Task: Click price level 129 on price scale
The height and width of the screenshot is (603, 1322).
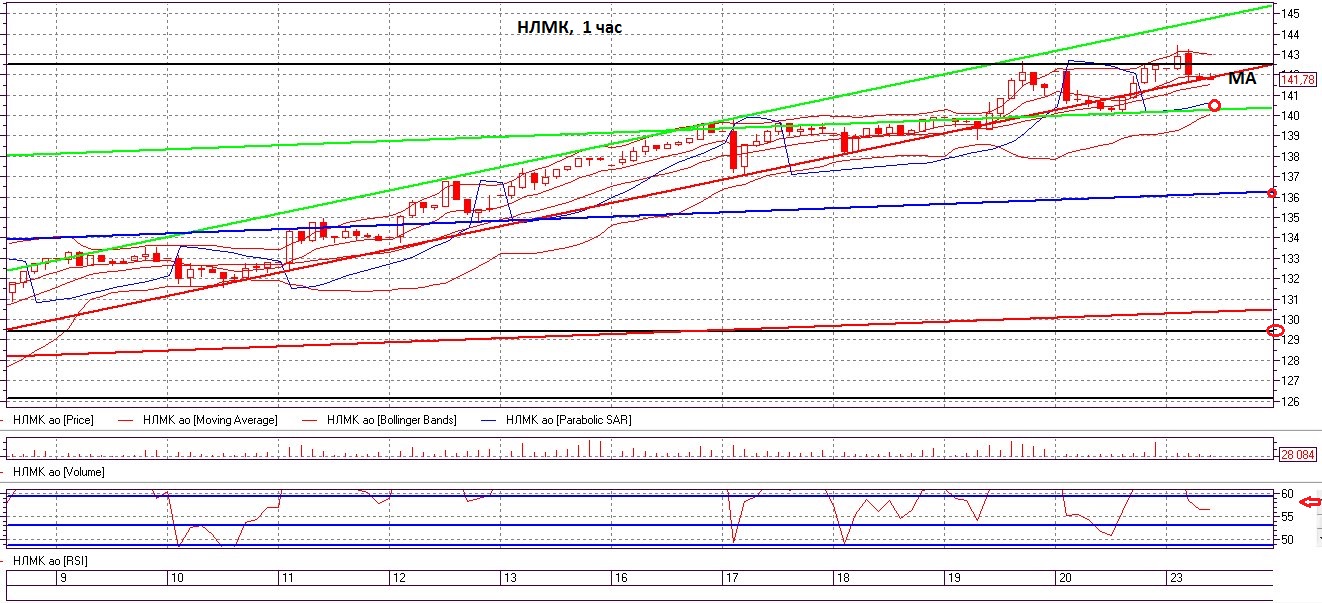Action: click(x=1289, y=341)
